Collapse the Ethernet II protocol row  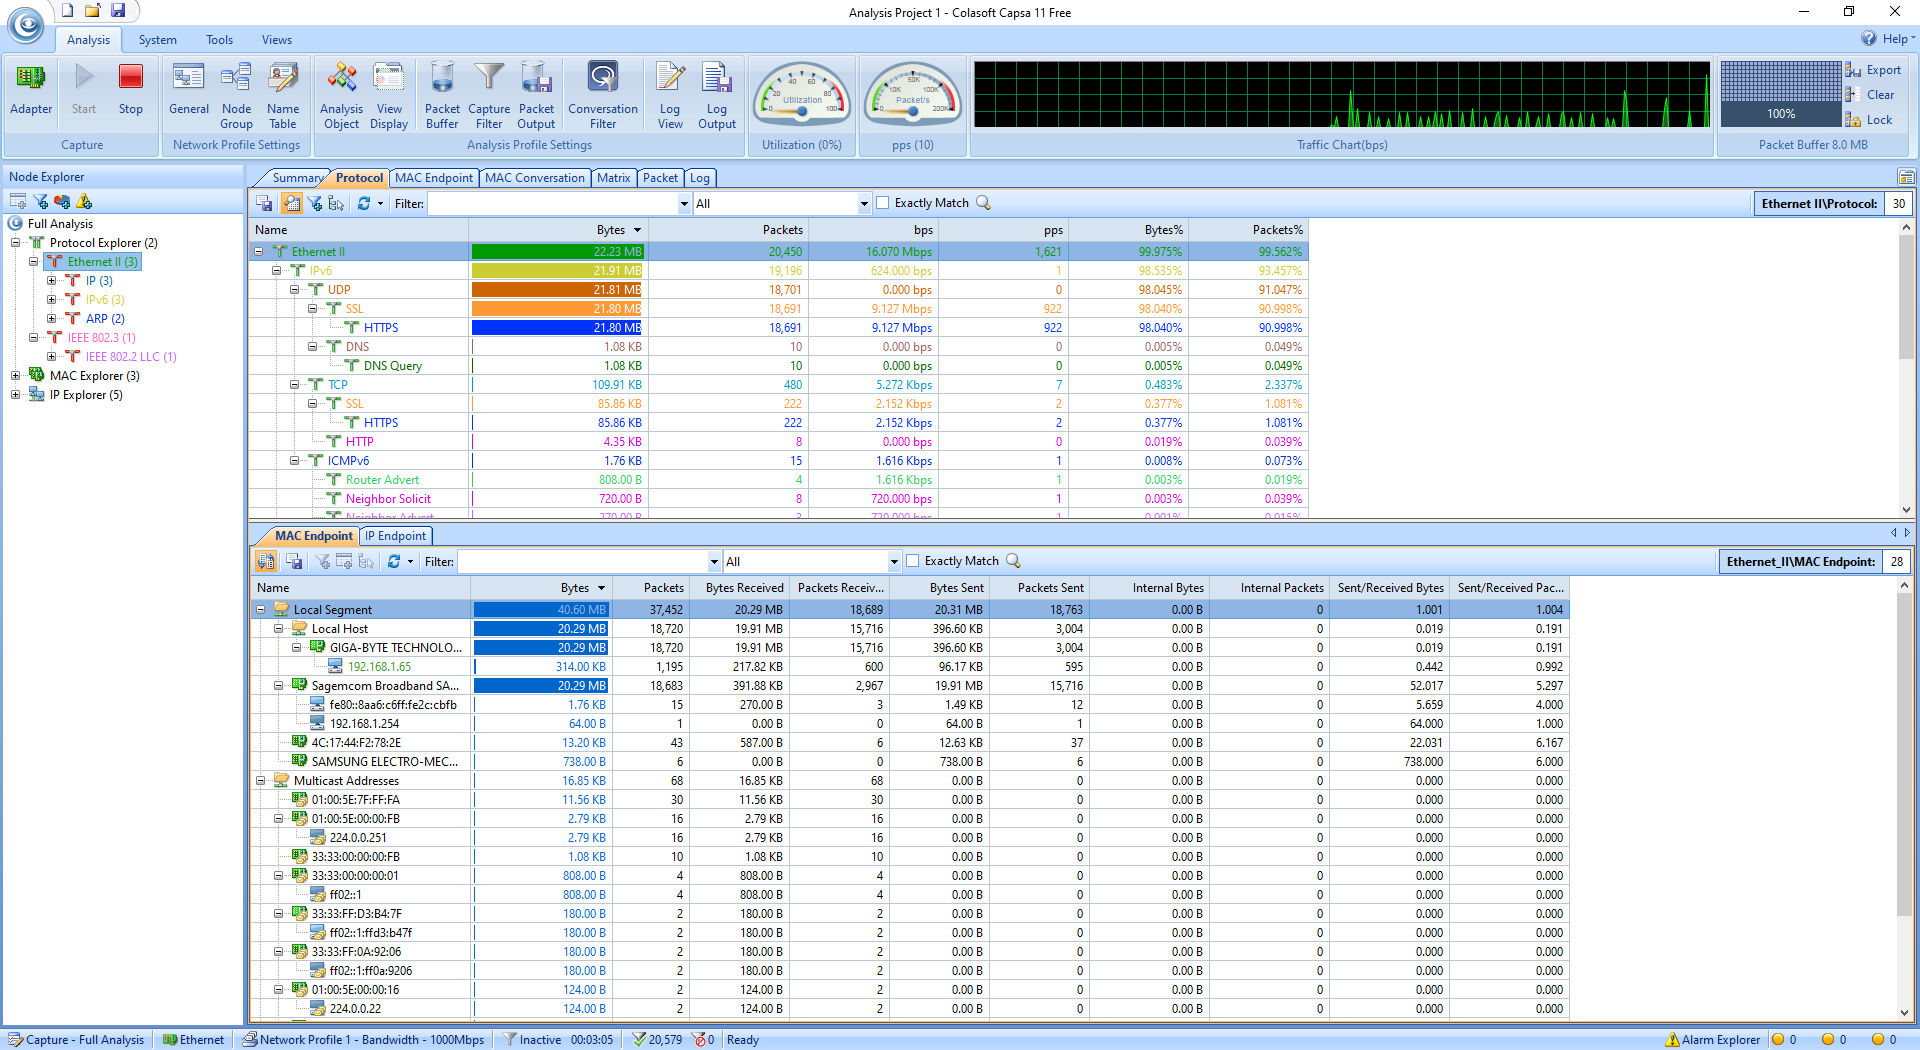pyautogui.click(x=259, y=252)
